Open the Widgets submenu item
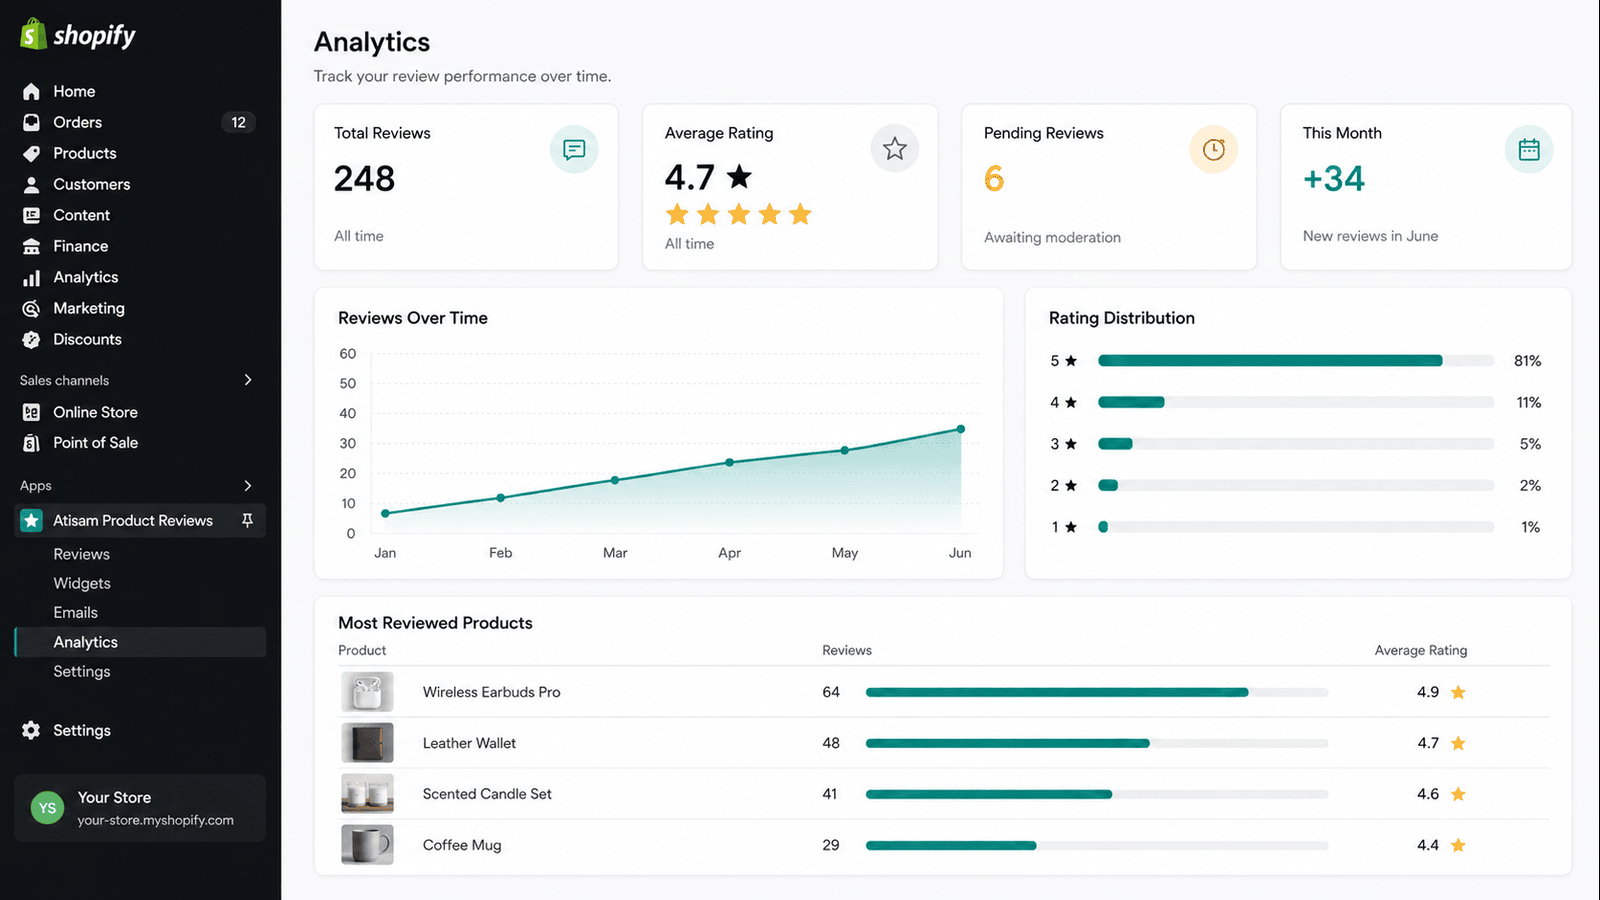1600x900 pixels. point(82,583)
